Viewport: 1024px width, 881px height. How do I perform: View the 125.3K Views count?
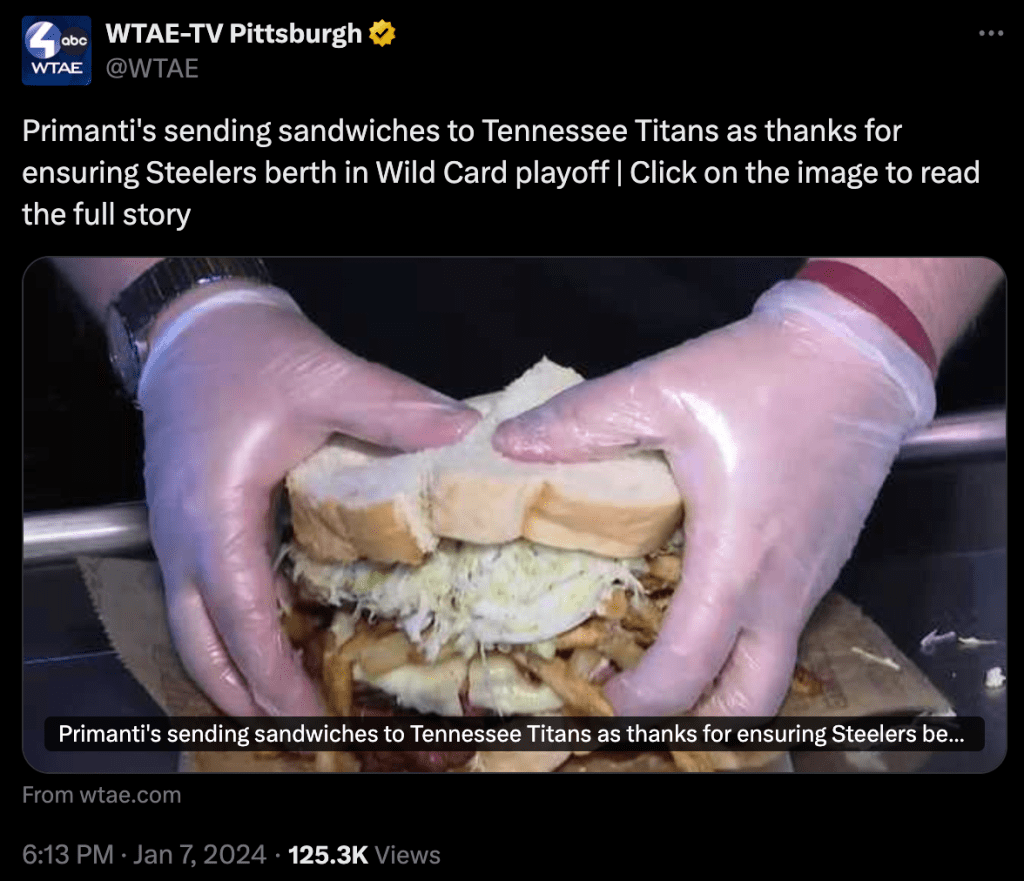(364, 855)
